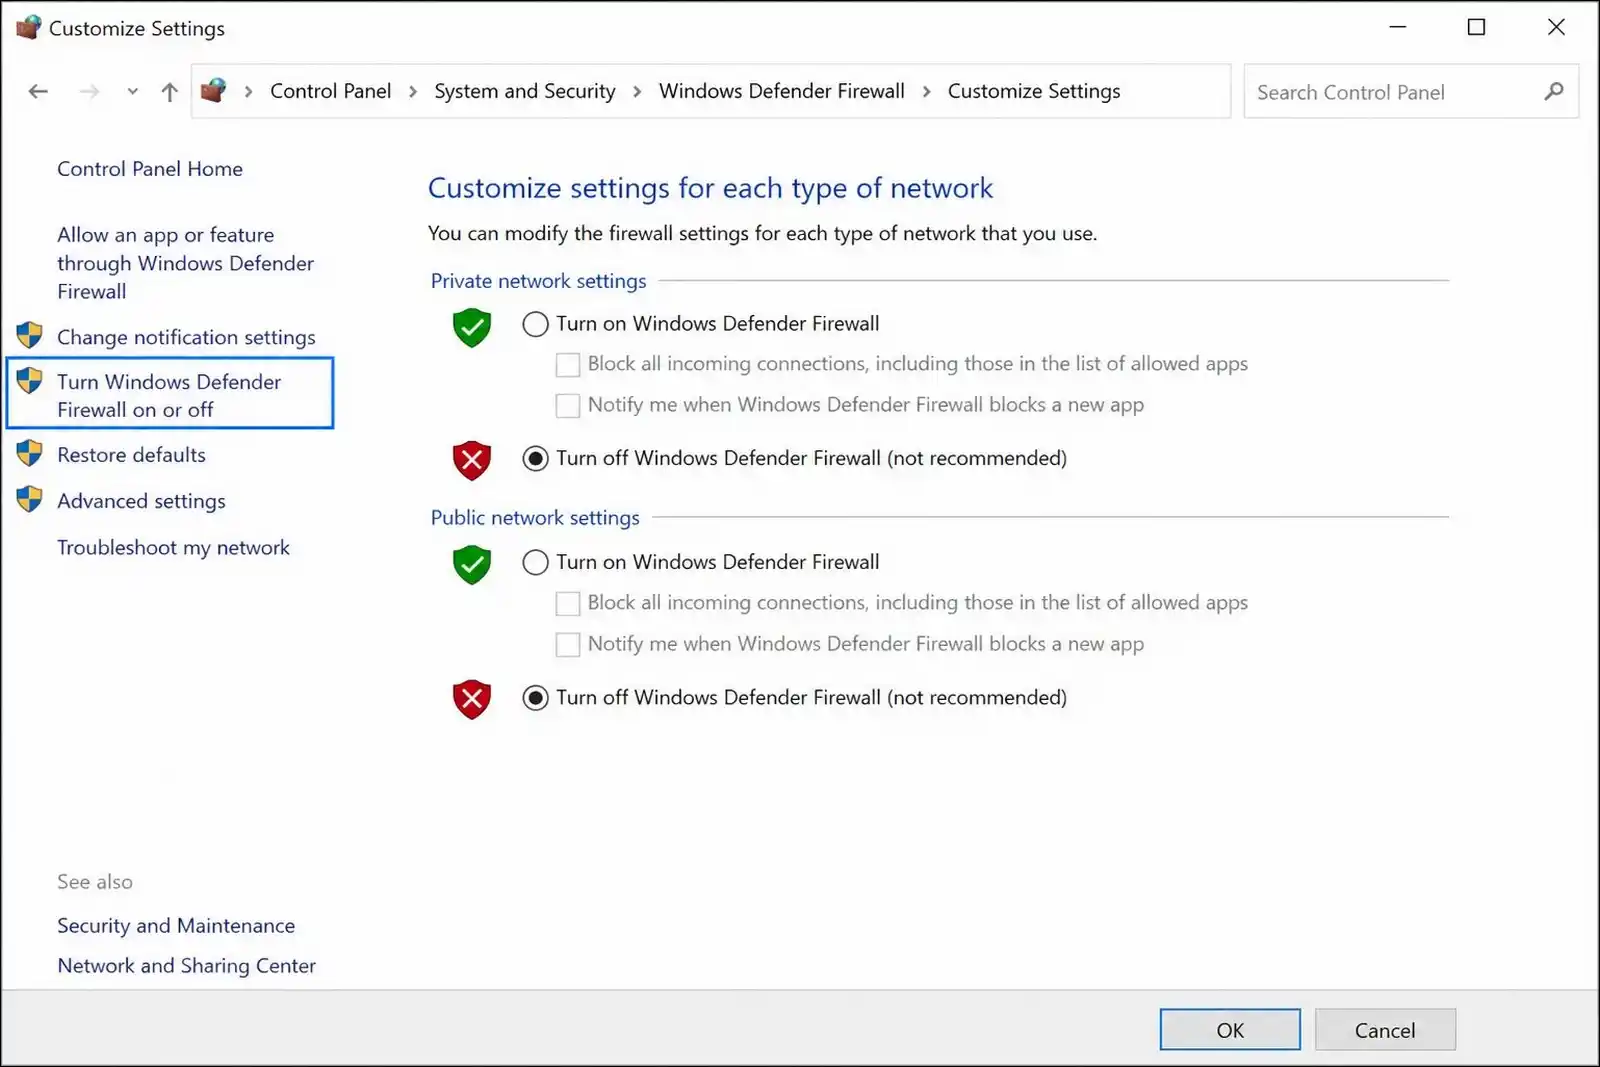Click green check shield under Public network settings
1600x1067 pixels.
click(x=472, y=565)
